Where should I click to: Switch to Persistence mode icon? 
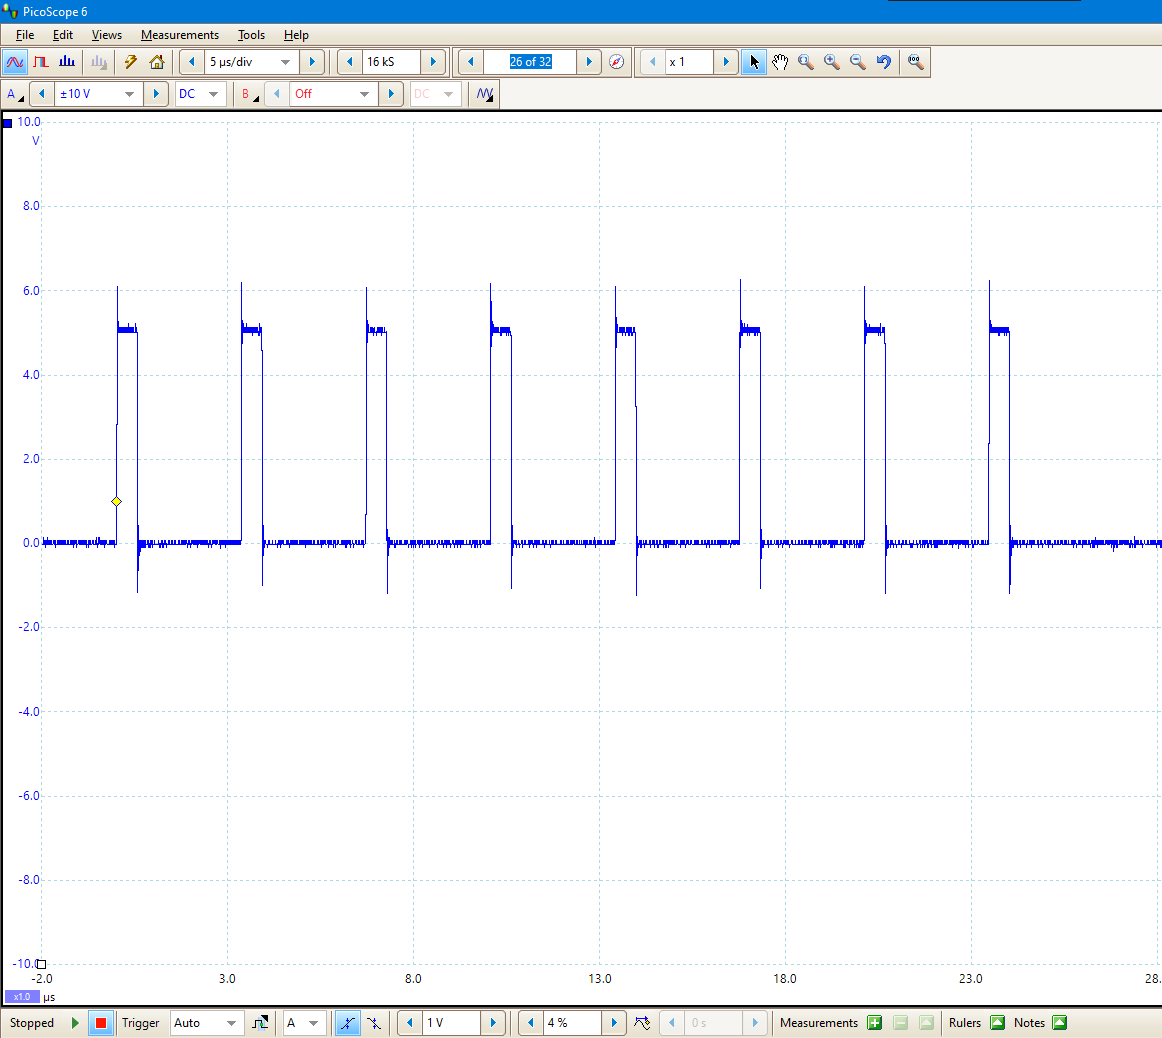click(x=41, y=62)
